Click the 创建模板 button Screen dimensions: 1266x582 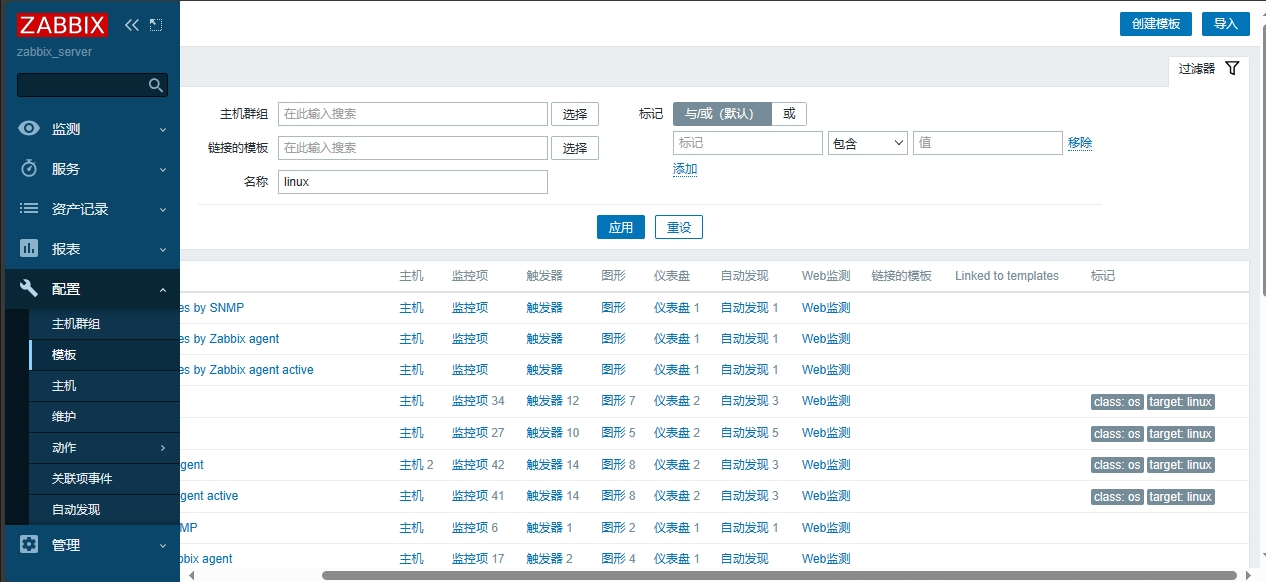coord(1155,24)
